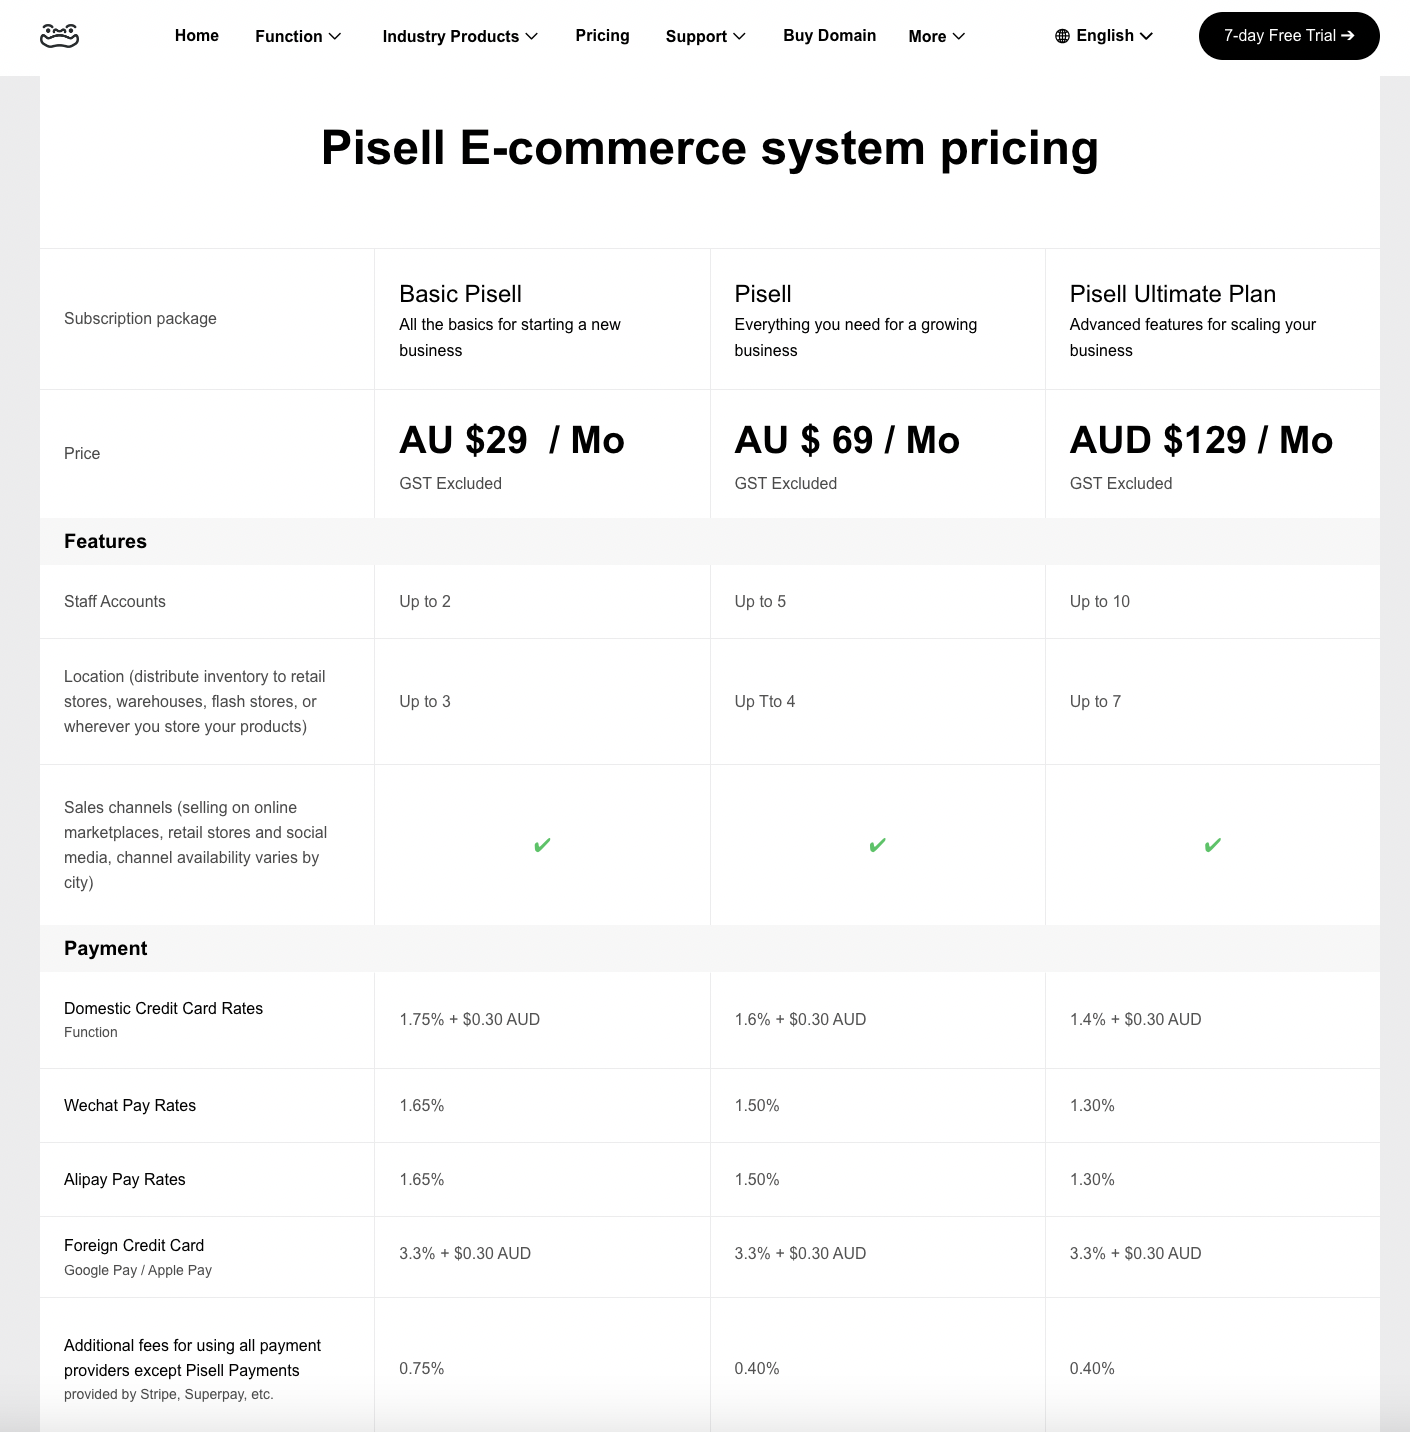Click the Pisell Ultimate Plan title
This screenshot has height=1432, width=1410.
[x=1172, y=294]
